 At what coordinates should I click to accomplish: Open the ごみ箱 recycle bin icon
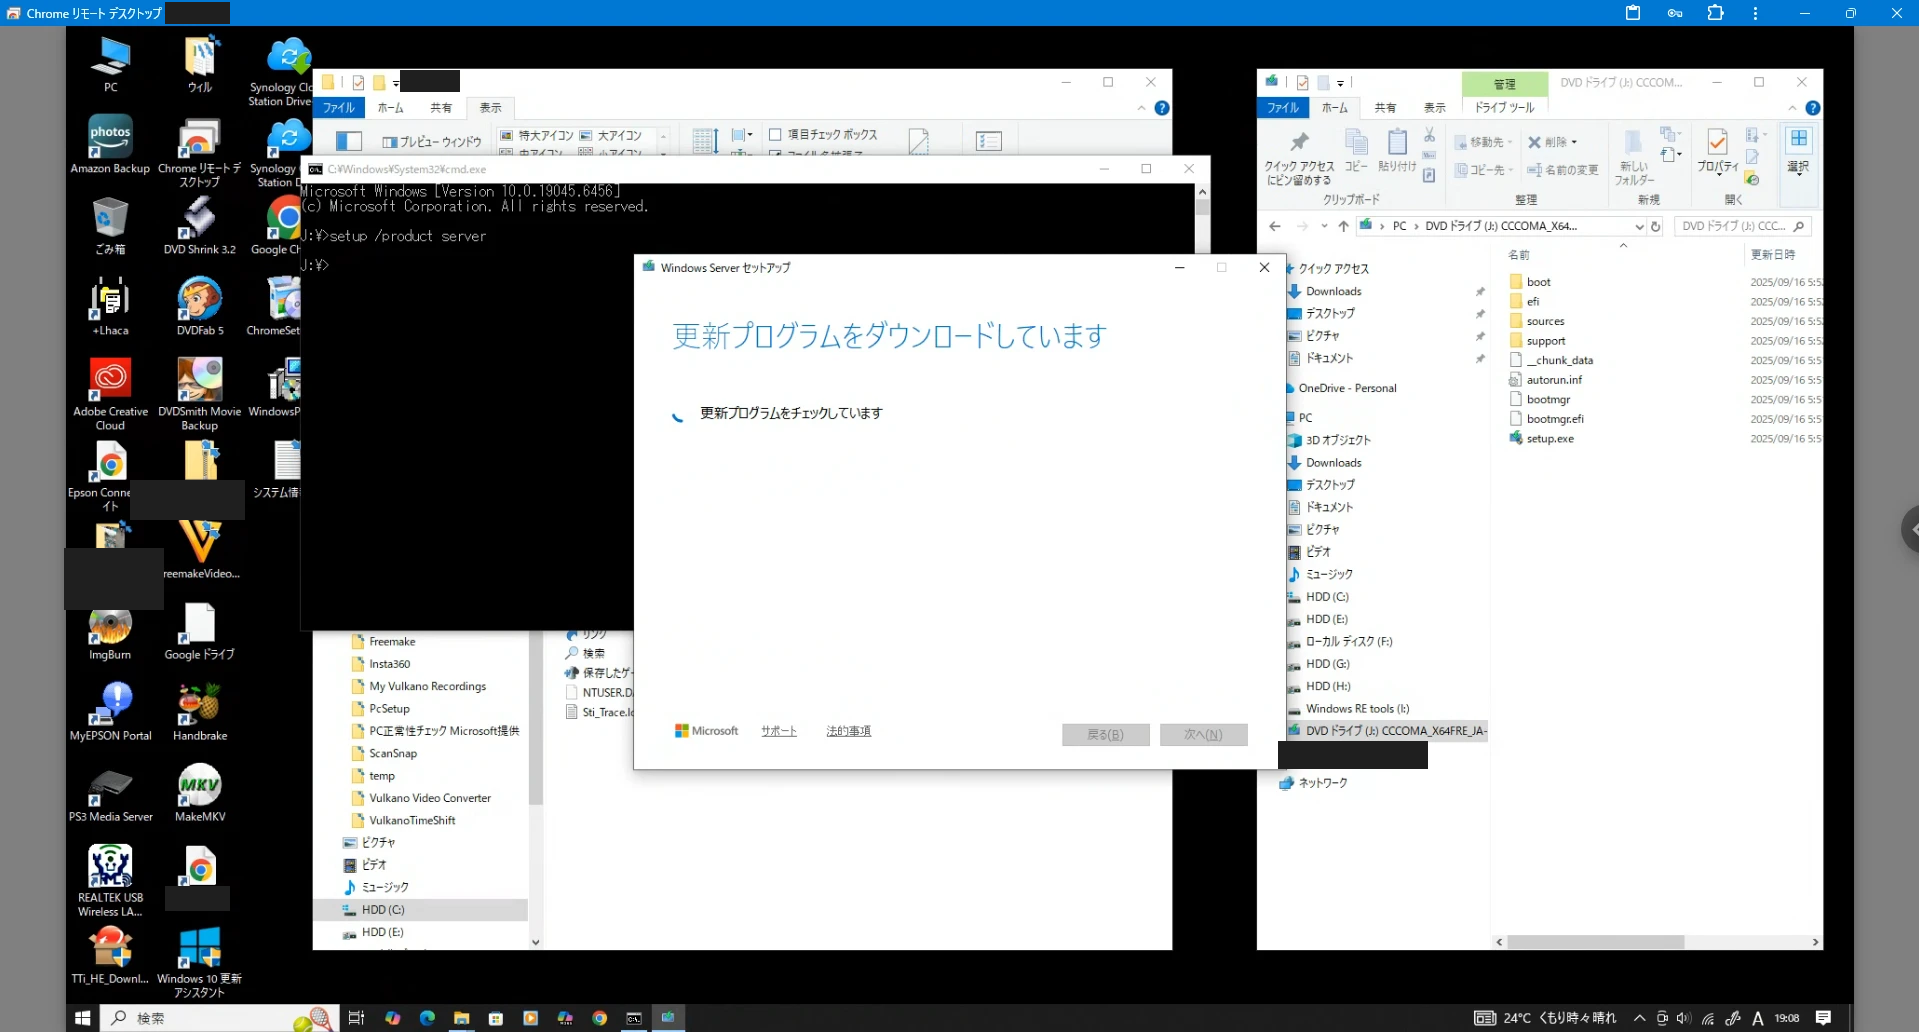110,225
